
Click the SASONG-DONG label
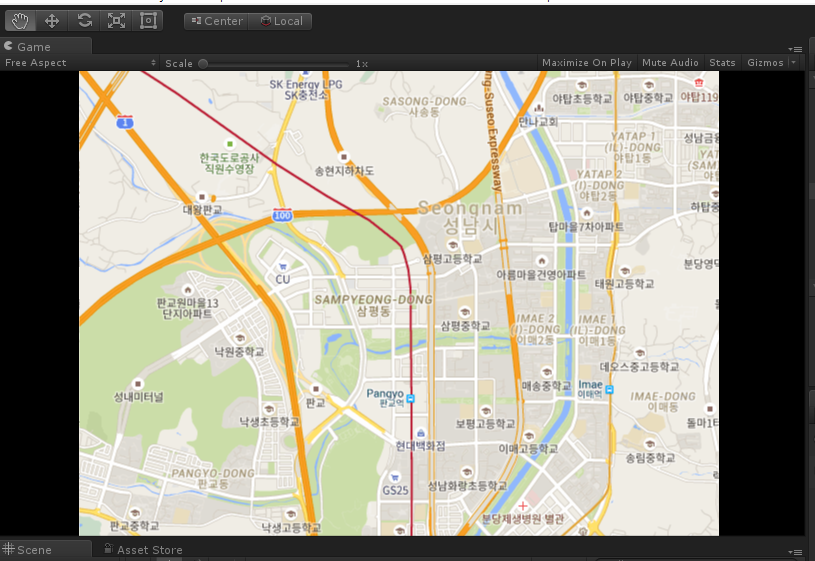pos(425,101)
